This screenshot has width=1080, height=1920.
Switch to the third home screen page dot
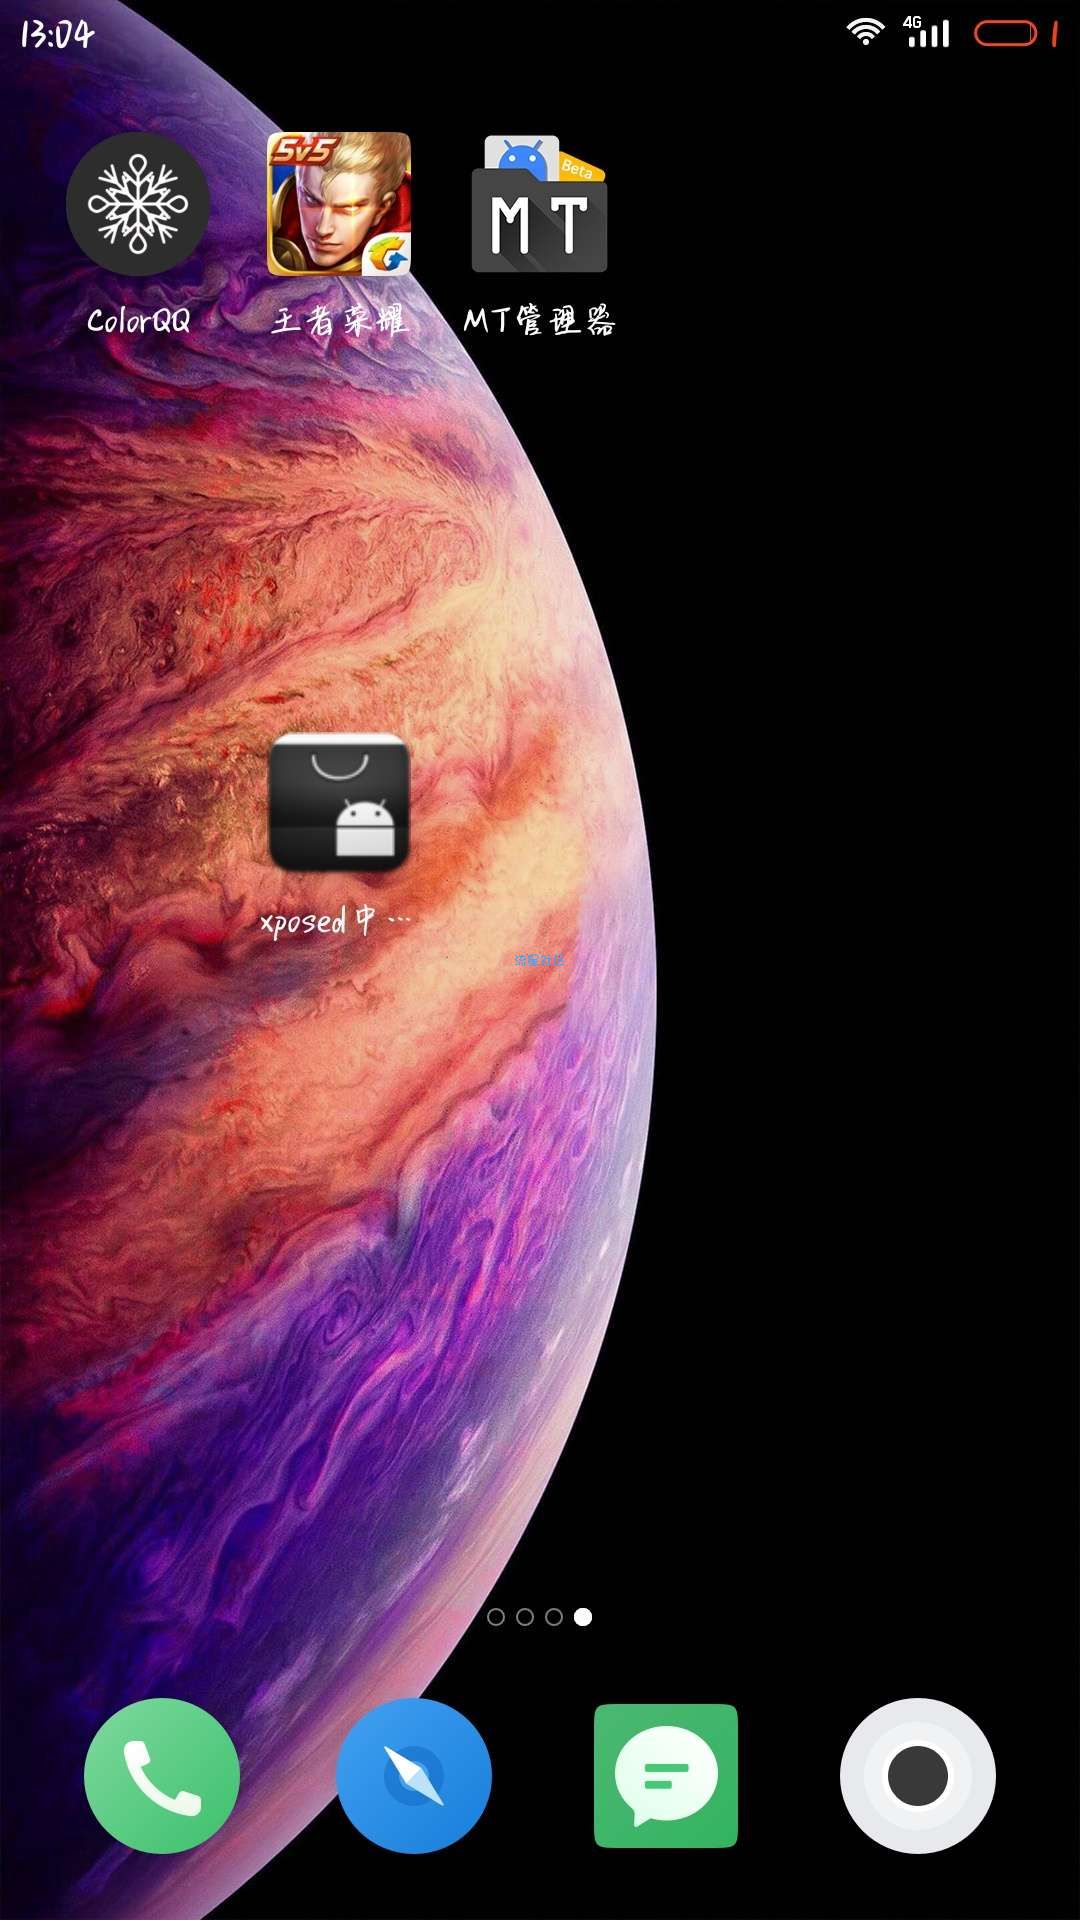(554, 1617)
